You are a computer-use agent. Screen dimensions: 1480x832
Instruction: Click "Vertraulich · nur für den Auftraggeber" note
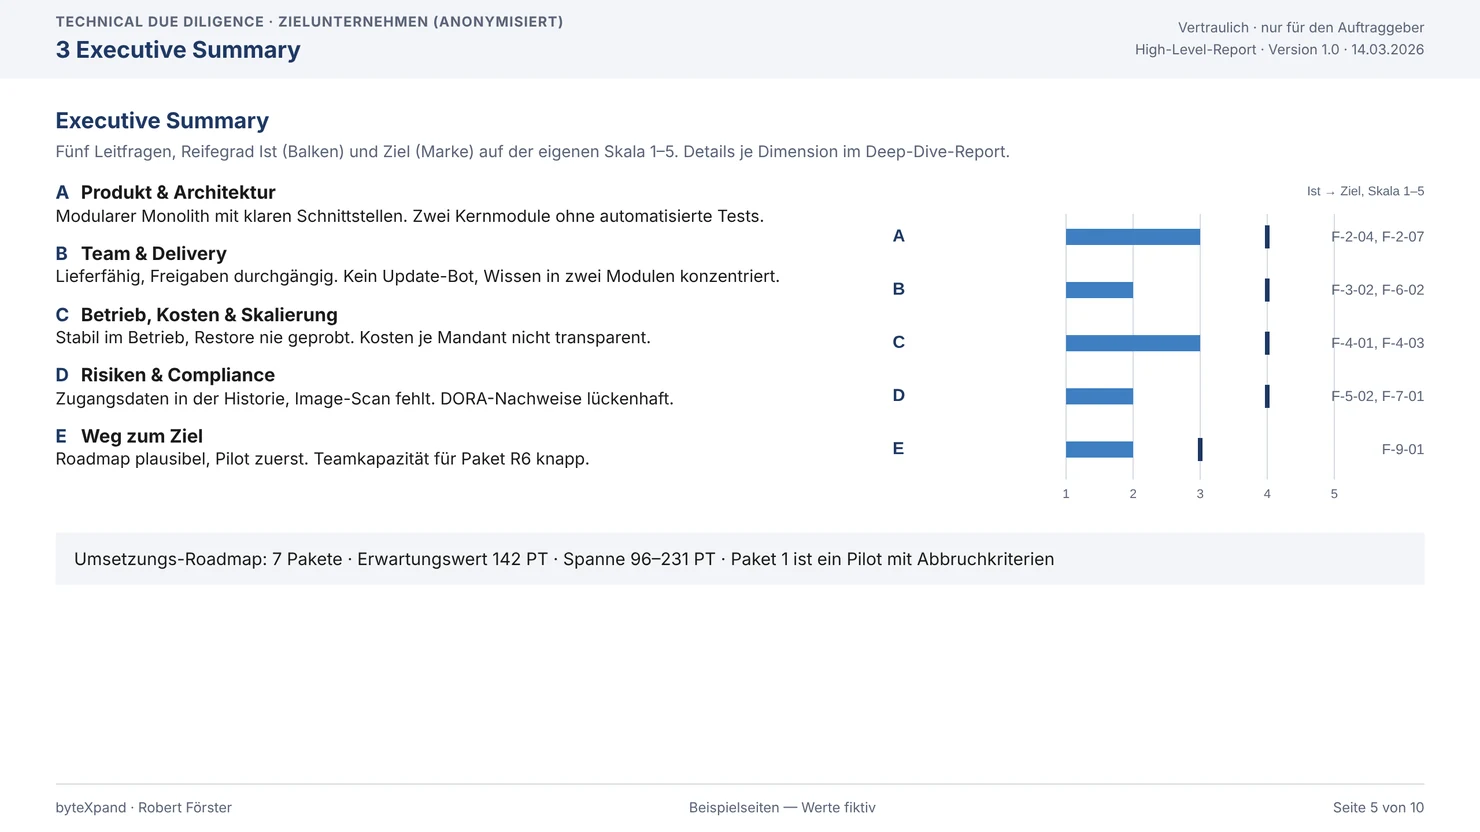click(1301, 28)
